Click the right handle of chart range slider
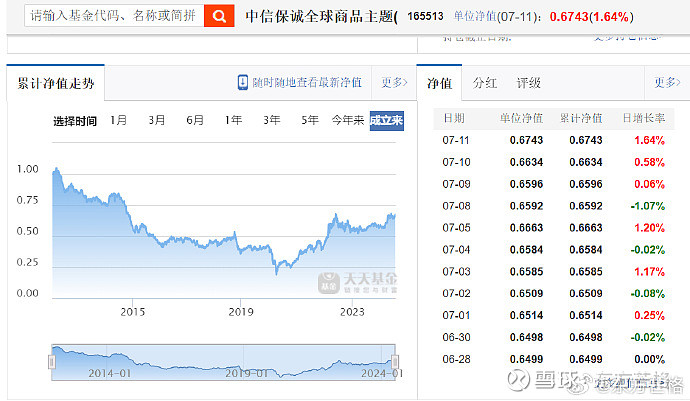The width and height of the screenshot is (690, 401). point(395,362)
